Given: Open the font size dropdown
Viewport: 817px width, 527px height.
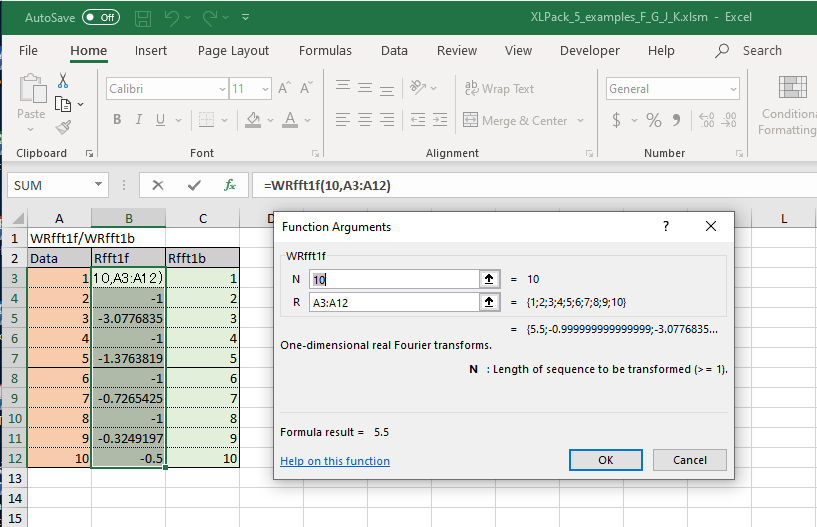Looking at the screenshot, I should 265,89.
